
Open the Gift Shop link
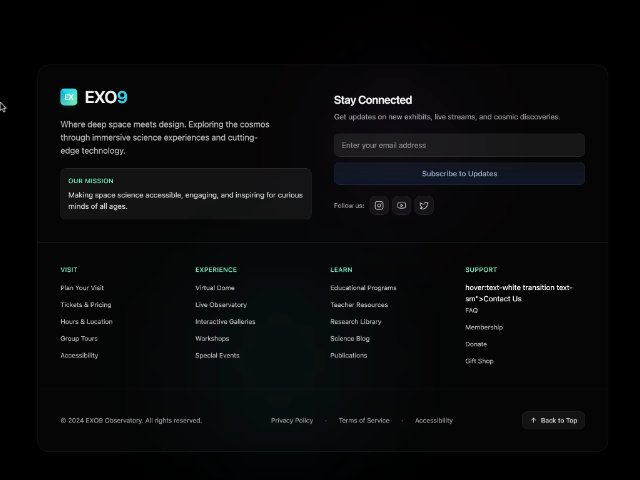(479, 361)
